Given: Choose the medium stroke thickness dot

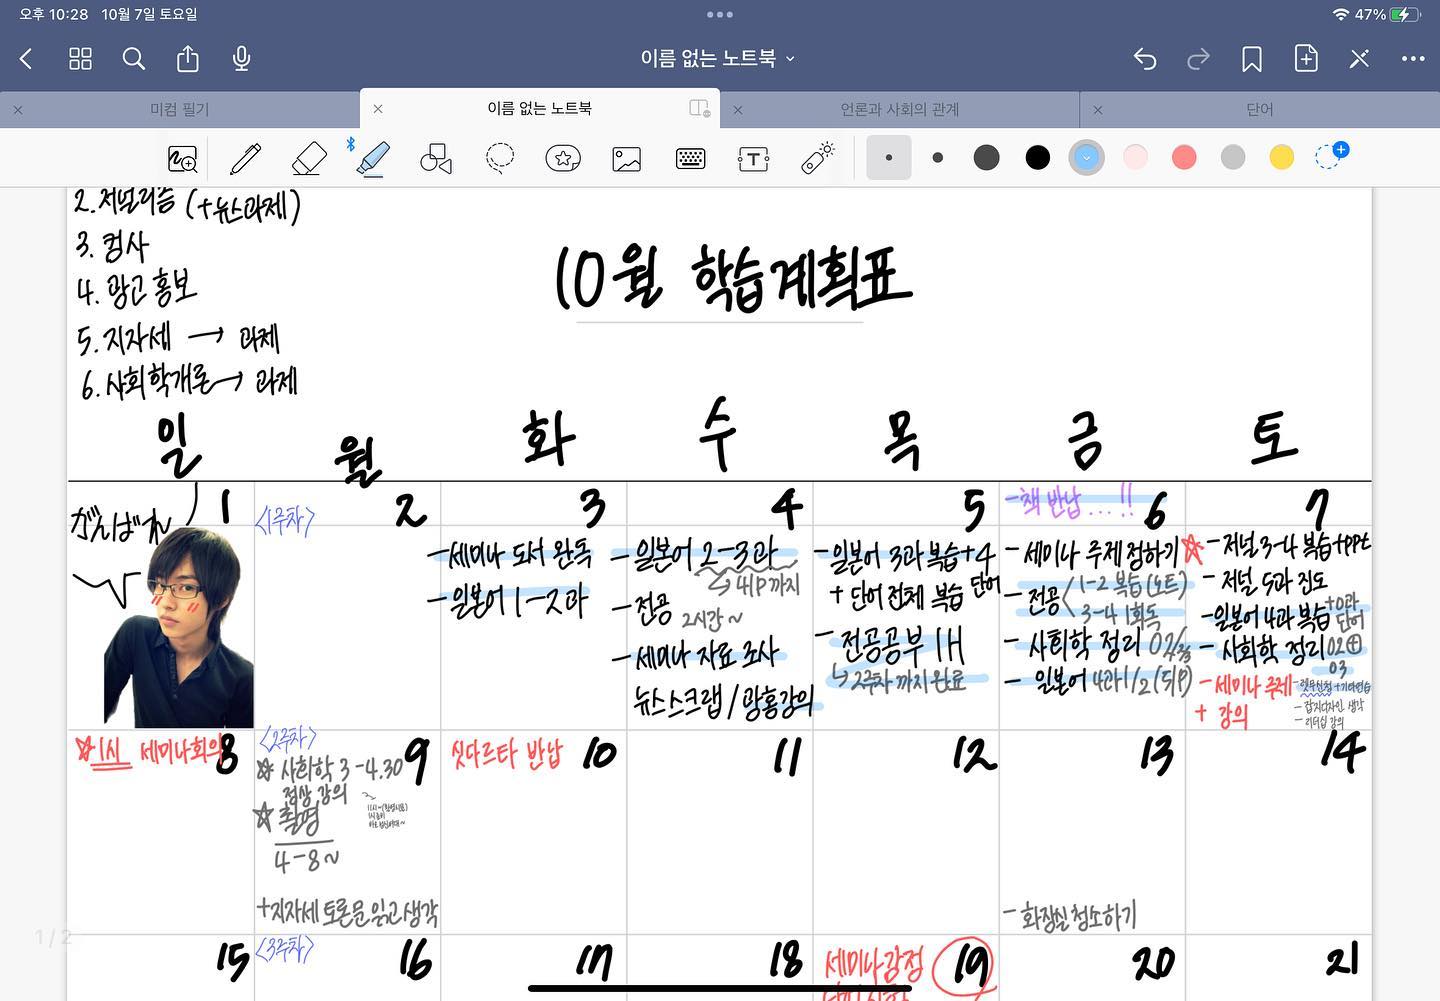Looking at the screenshot, I should tap(937, 157).
